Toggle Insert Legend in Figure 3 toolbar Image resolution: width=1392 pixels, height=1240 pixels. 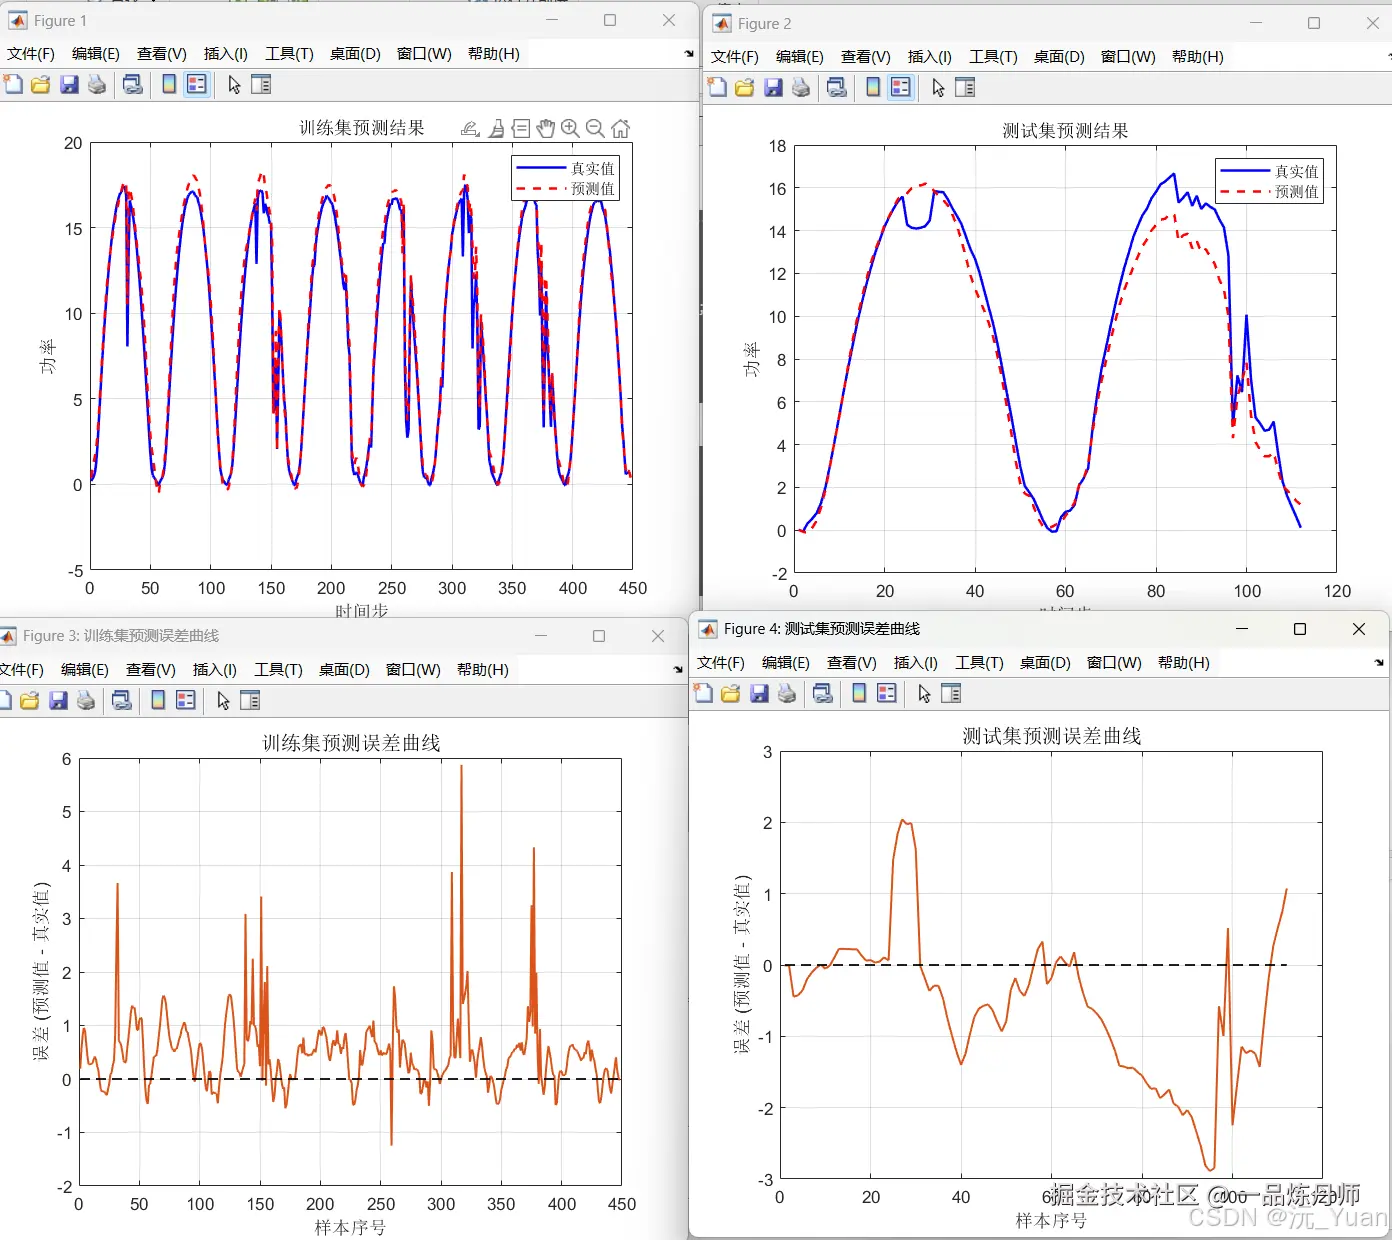click(186, 701)
